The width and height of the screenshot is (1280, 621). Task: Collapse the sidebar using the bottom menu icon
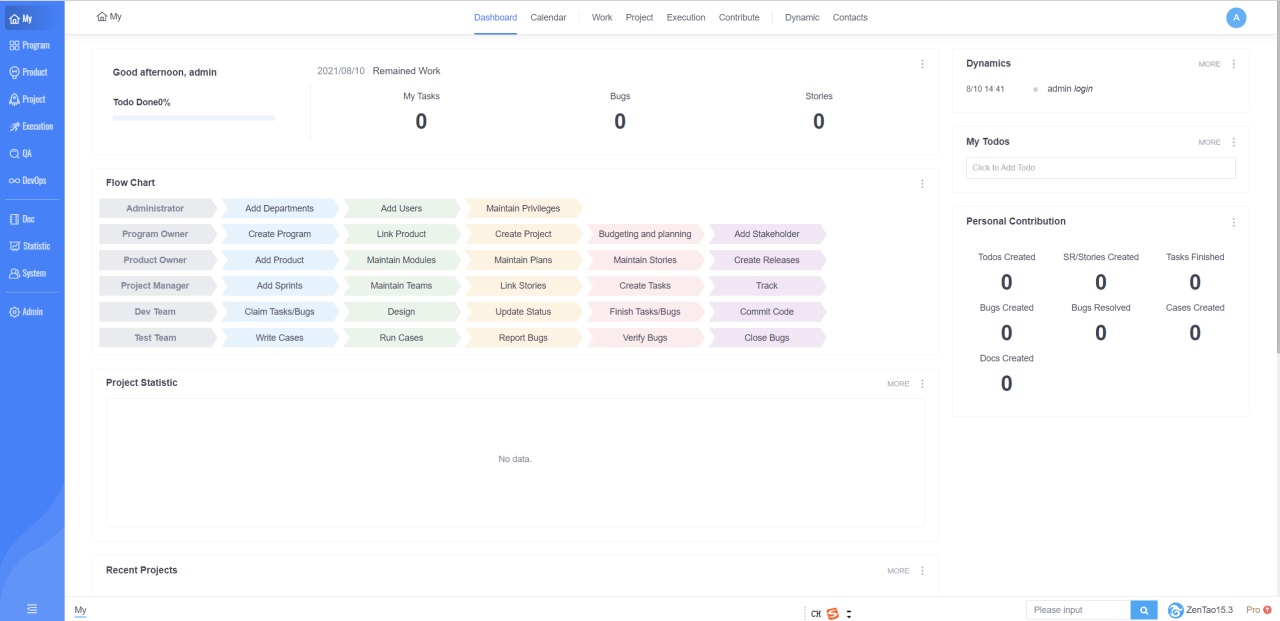click(x=32, y=609)
